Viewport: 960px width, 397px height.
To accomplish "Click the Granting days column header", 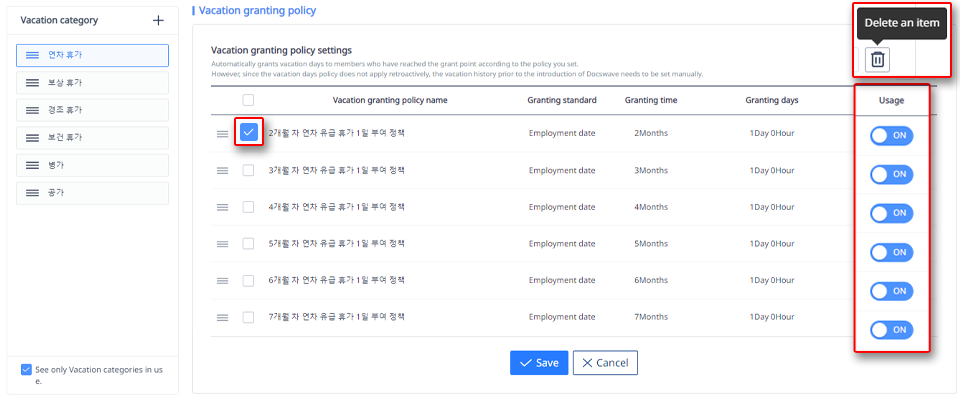I will [771, 100].
